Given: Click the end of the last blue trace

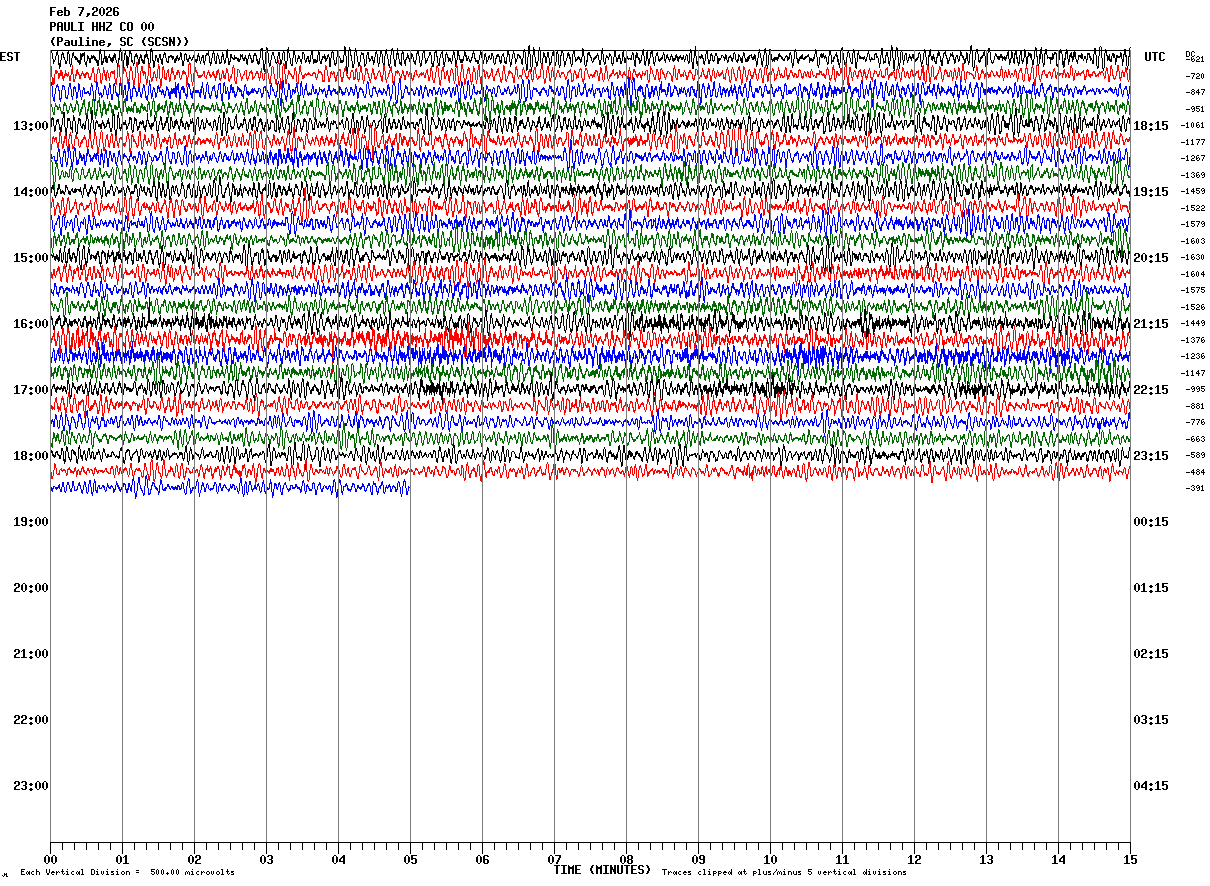Looking at the screenshot, I should pyautogui.click(x=409, y=488).
